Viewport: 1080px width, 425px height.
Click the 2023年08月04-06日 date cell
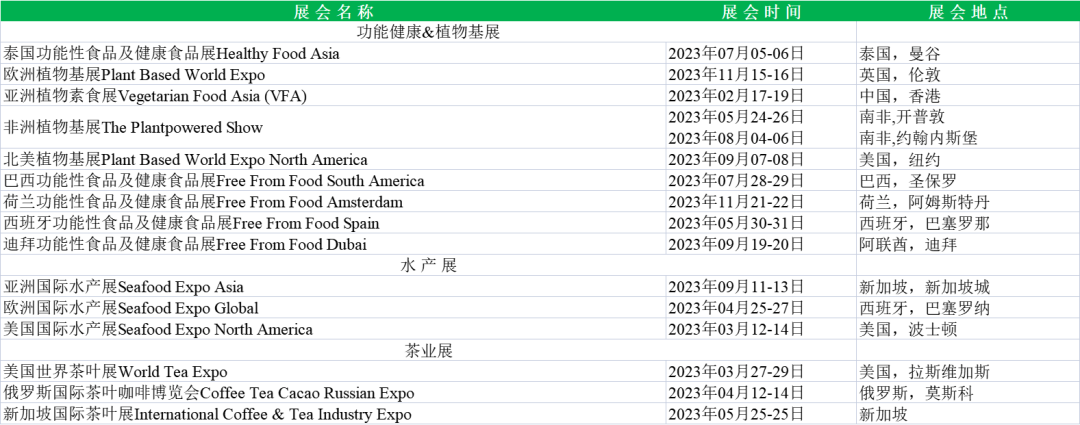761,138
